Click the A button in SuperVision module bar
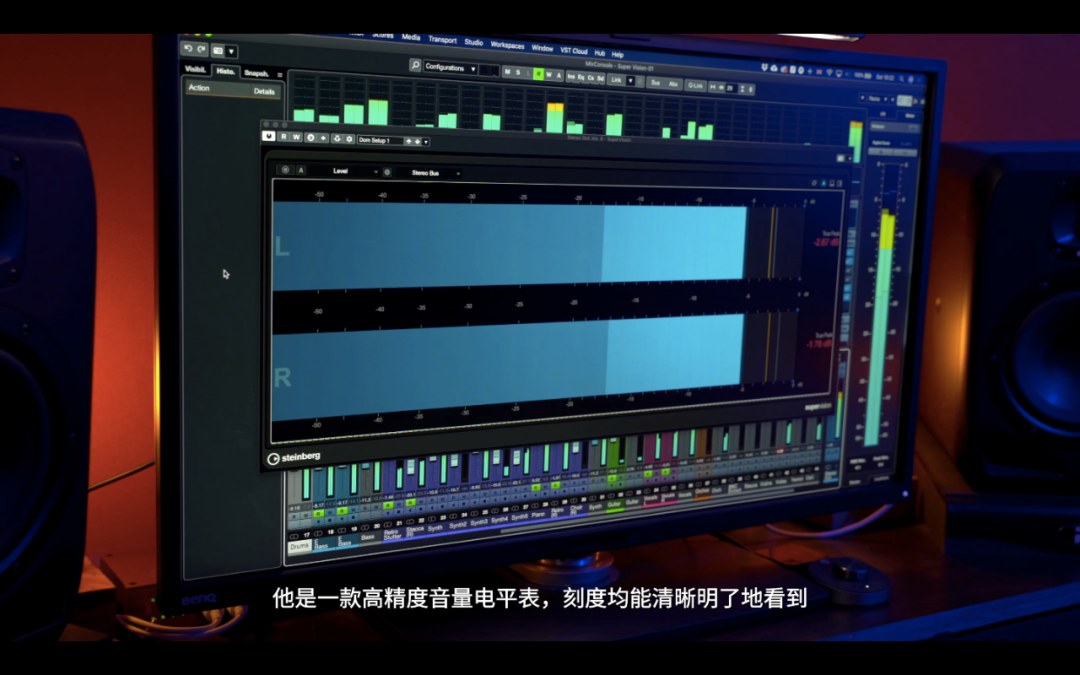 (x=301, y=170)
